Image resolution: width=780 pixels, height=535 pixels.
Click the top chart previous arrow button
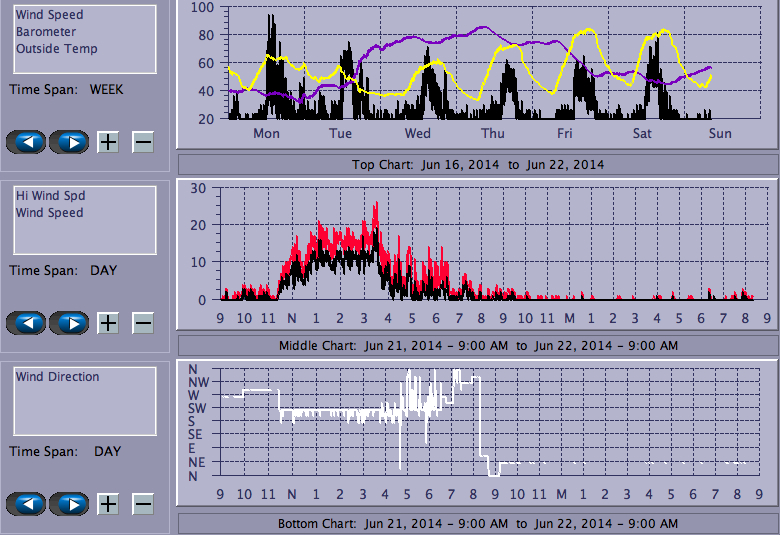26,142
